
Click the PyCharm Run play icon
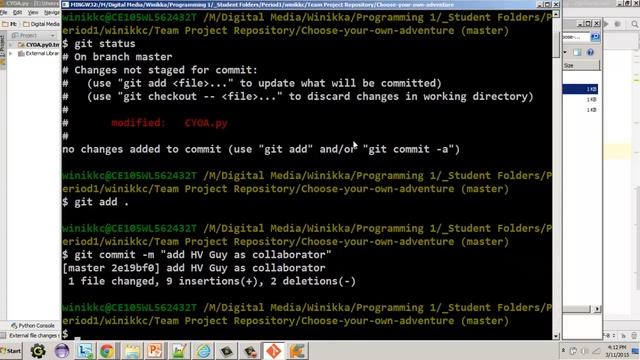click(606, 24)
